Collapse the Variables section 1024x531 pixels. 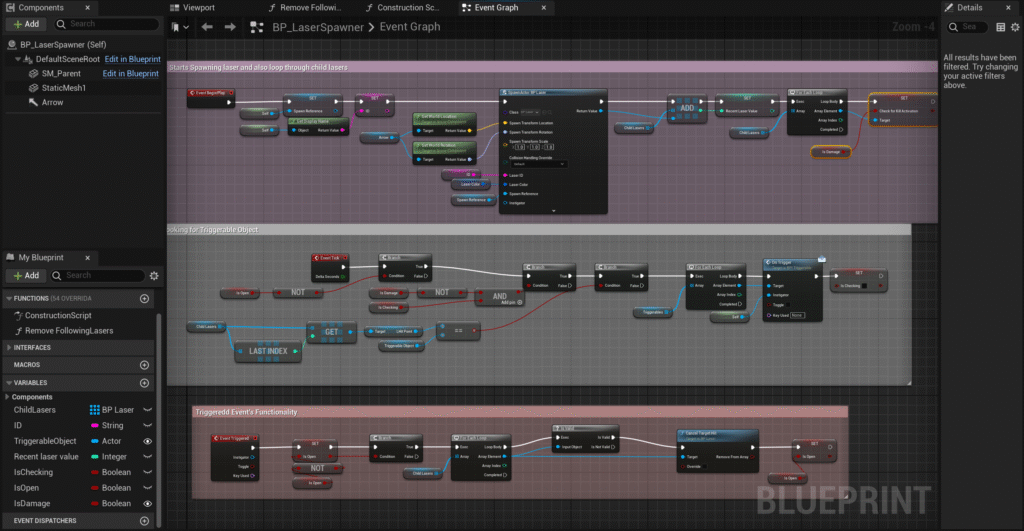8,383
